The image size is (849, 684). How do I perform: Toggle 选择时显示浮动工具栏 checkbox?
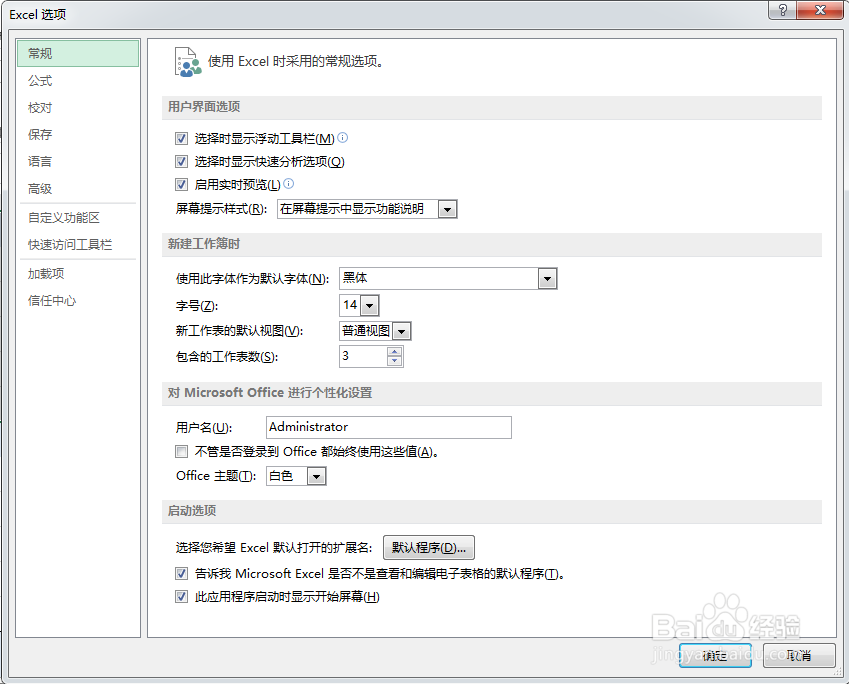coord(181,139)
